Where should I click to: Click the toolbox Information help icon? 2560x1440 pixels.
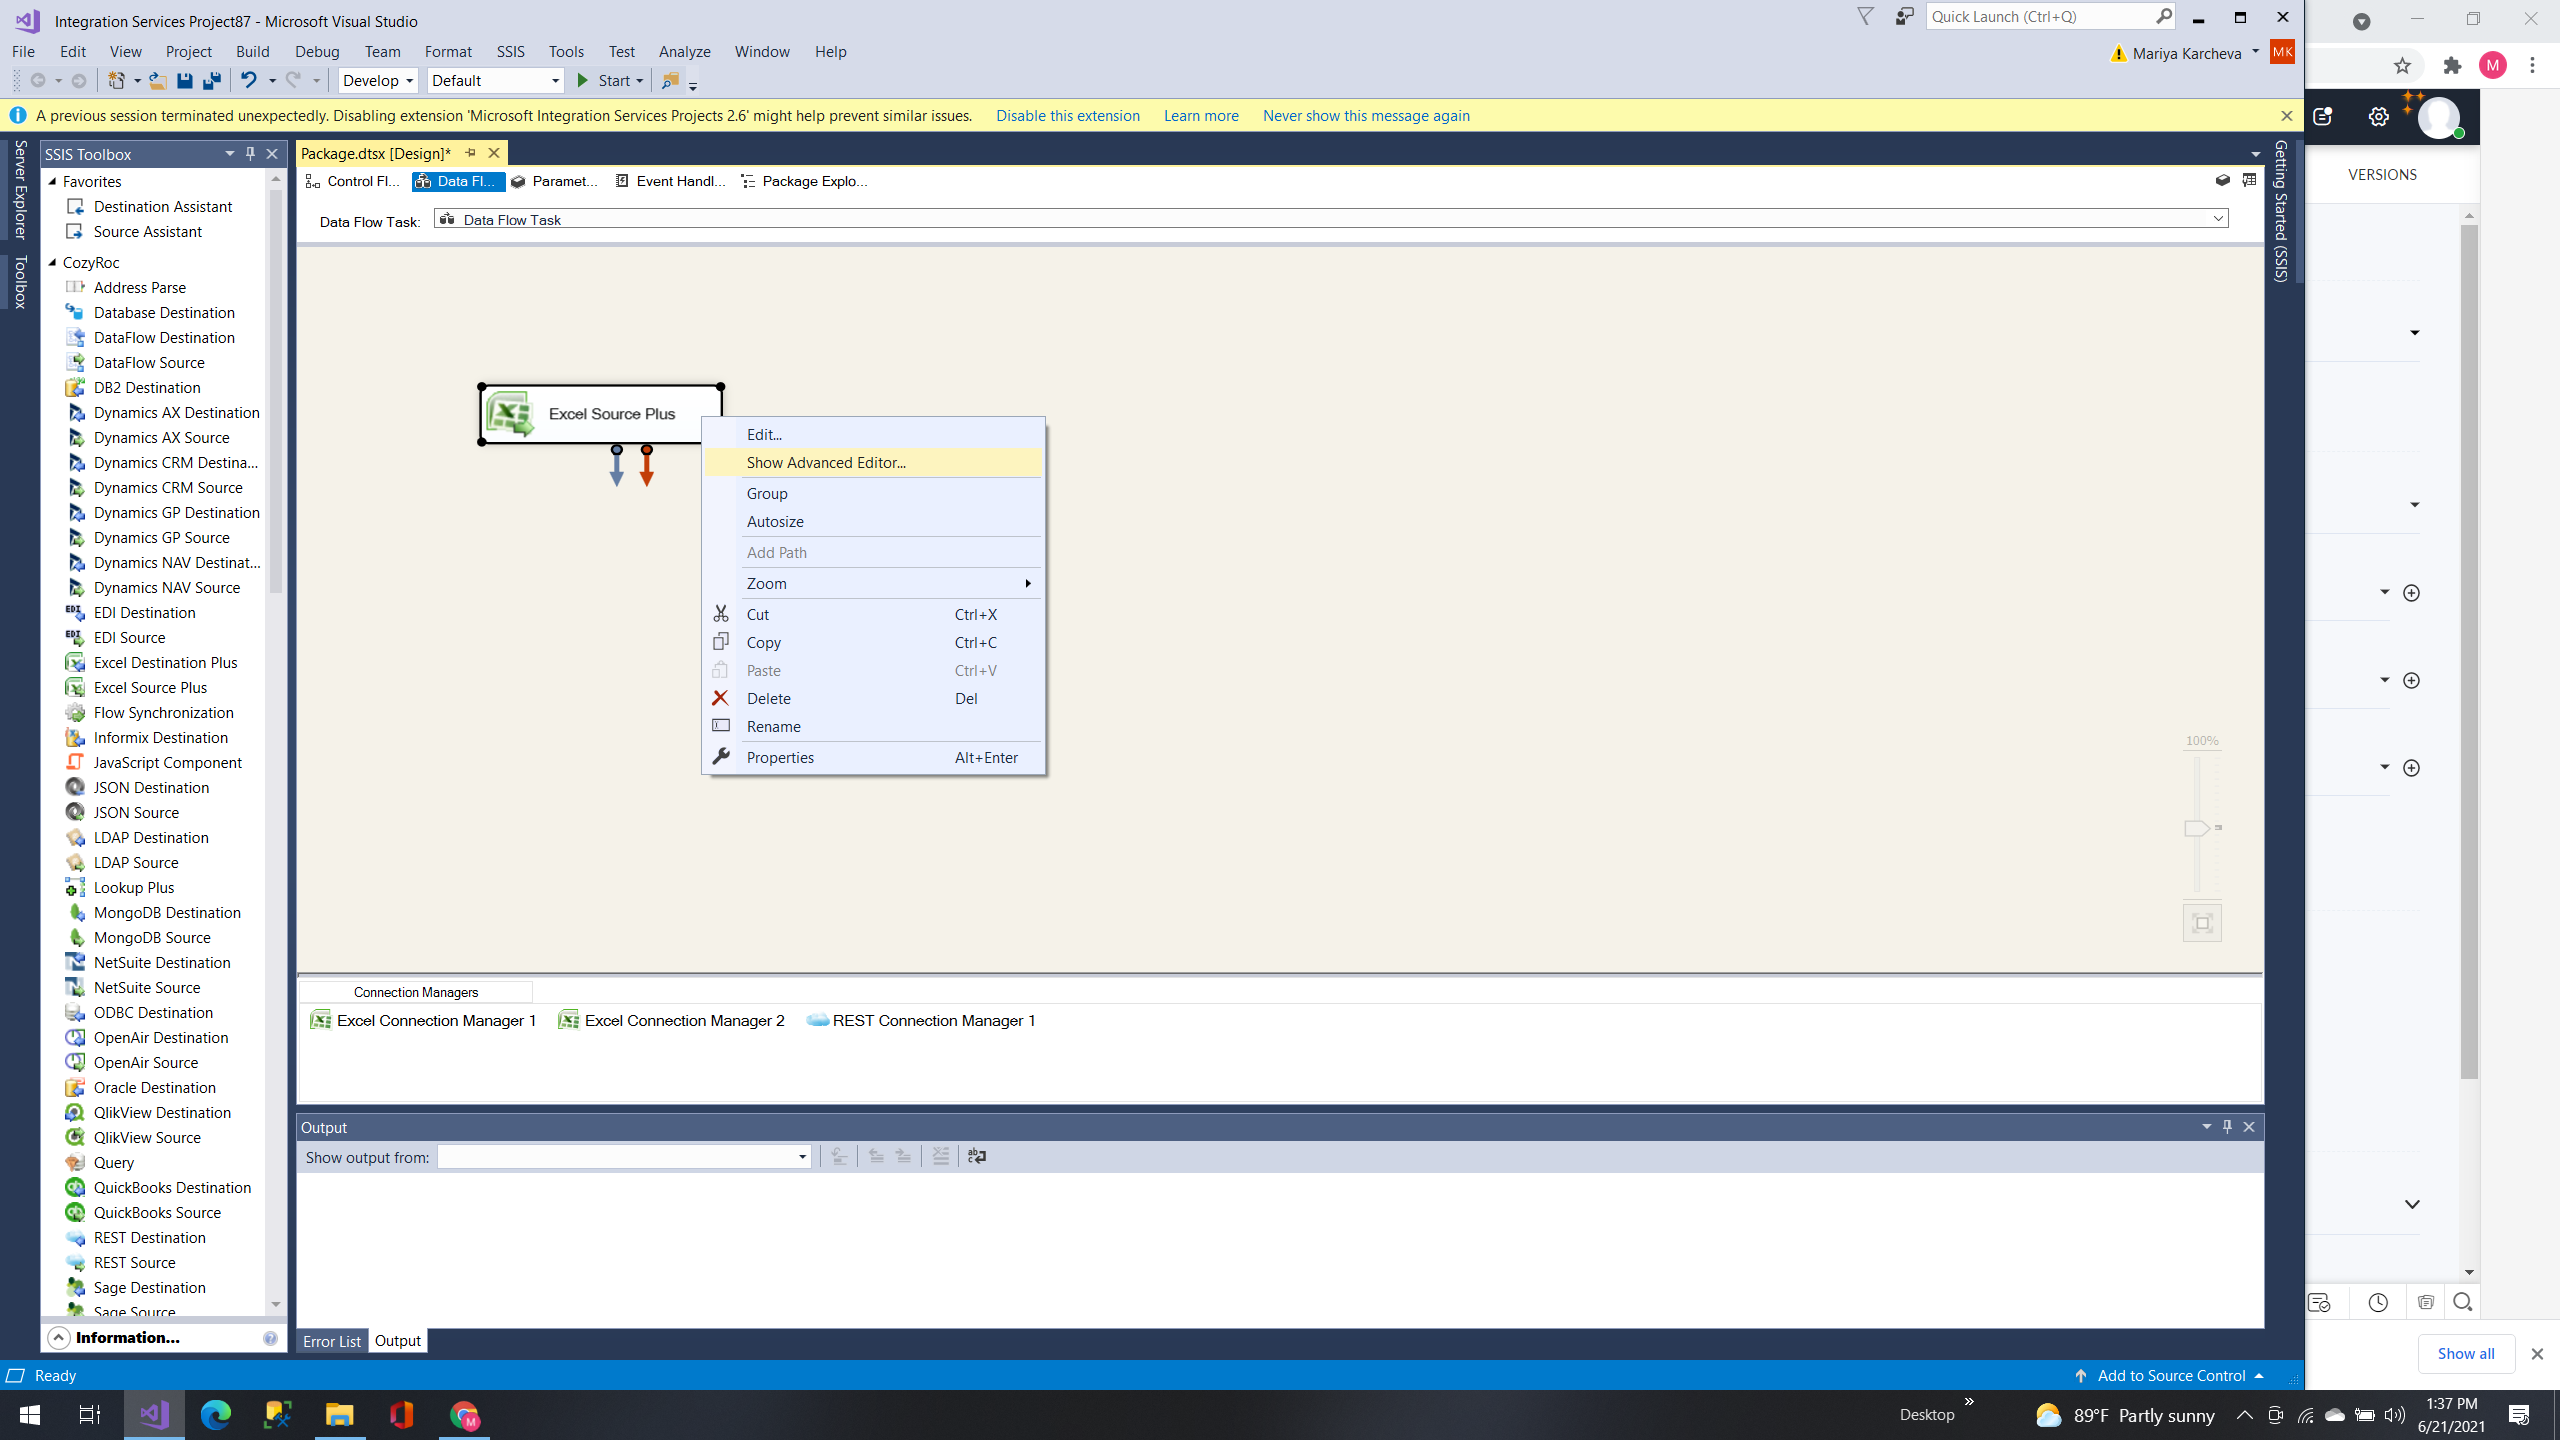270,1338
